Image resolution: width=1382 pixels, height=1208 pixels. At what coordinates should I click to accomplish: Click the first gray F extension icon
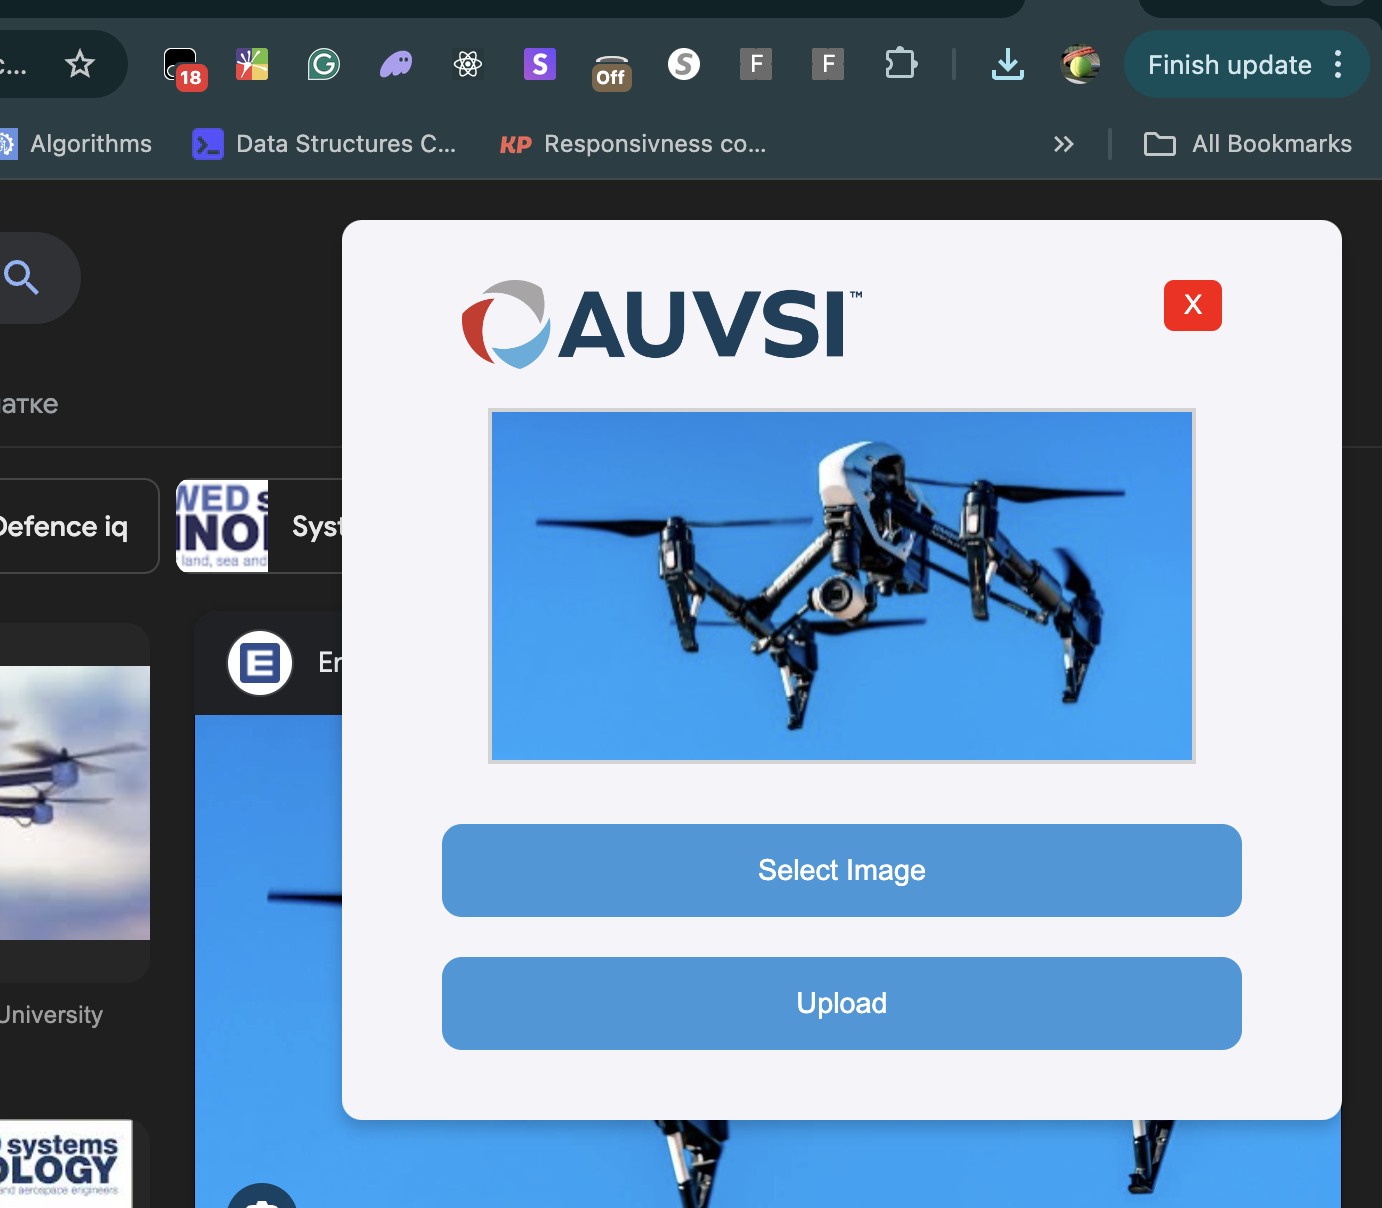pos(756,65)
